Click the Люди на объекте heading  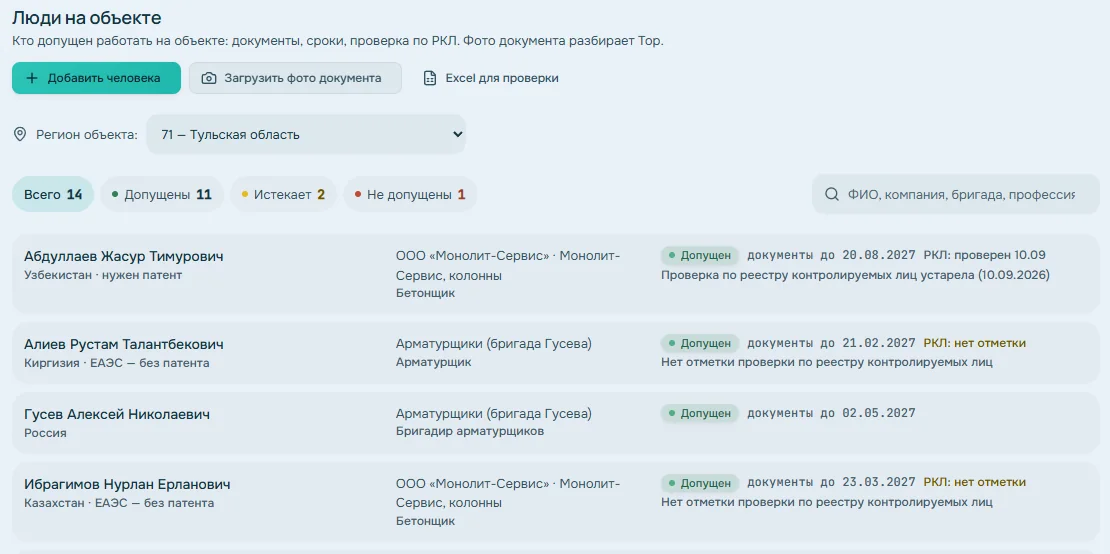[x=86, y=18]
